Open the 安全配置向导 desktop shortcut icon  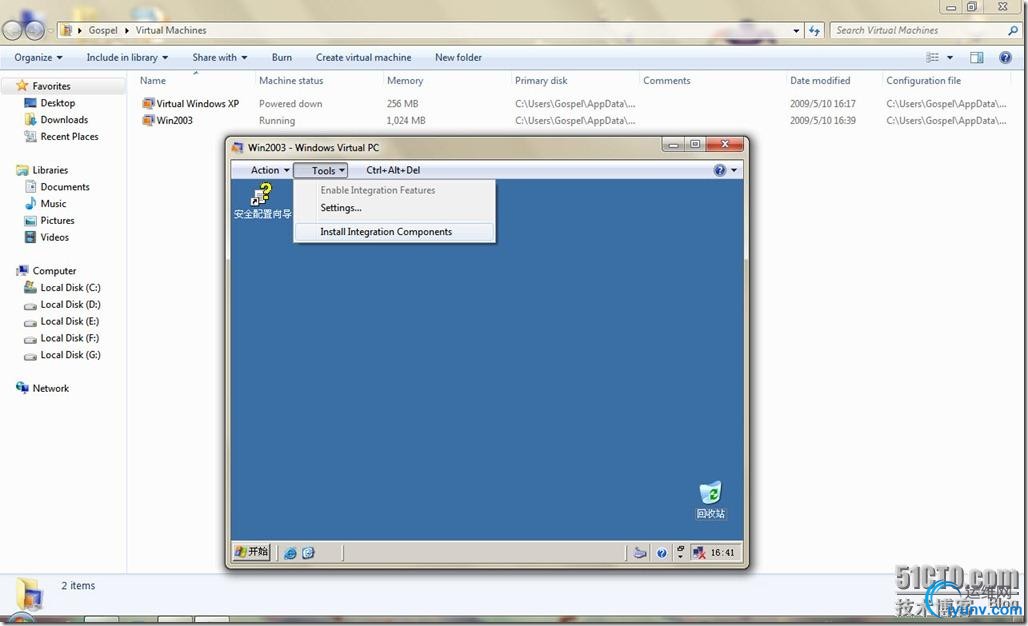(x=262, y=201)
